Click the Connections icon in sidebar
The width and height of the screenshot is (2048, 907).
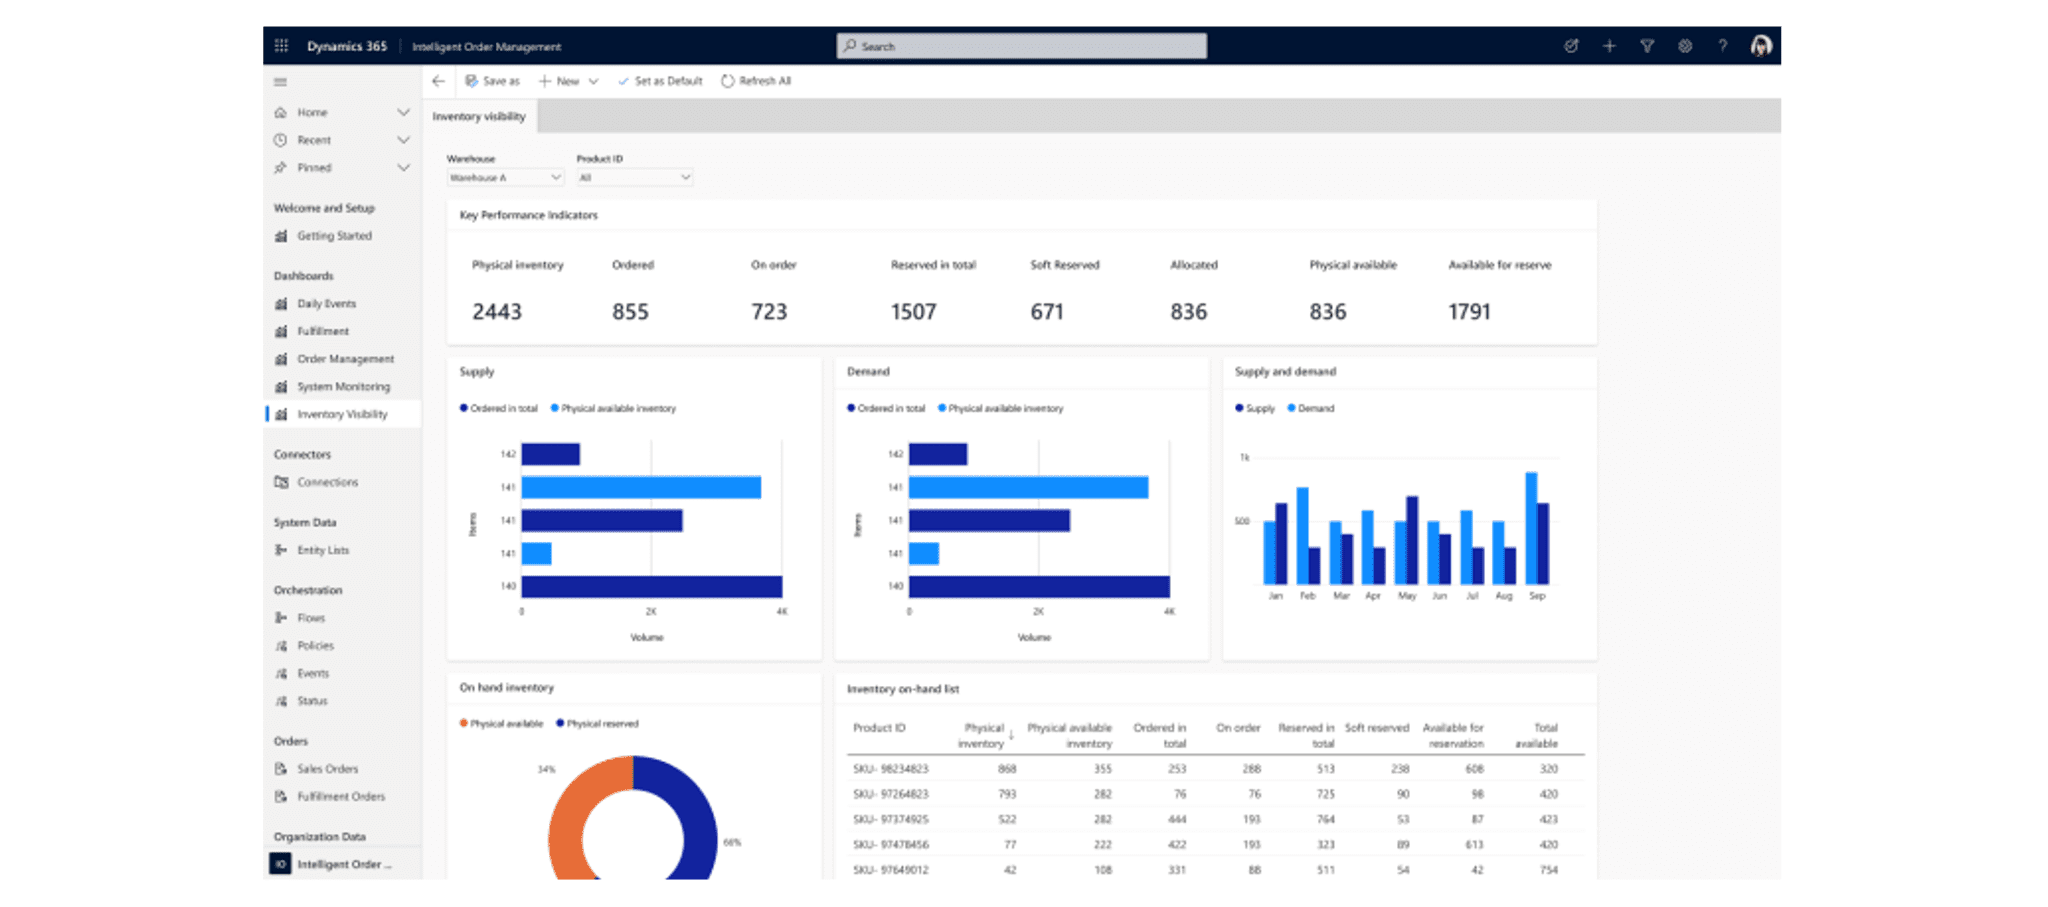pos(281,482)
